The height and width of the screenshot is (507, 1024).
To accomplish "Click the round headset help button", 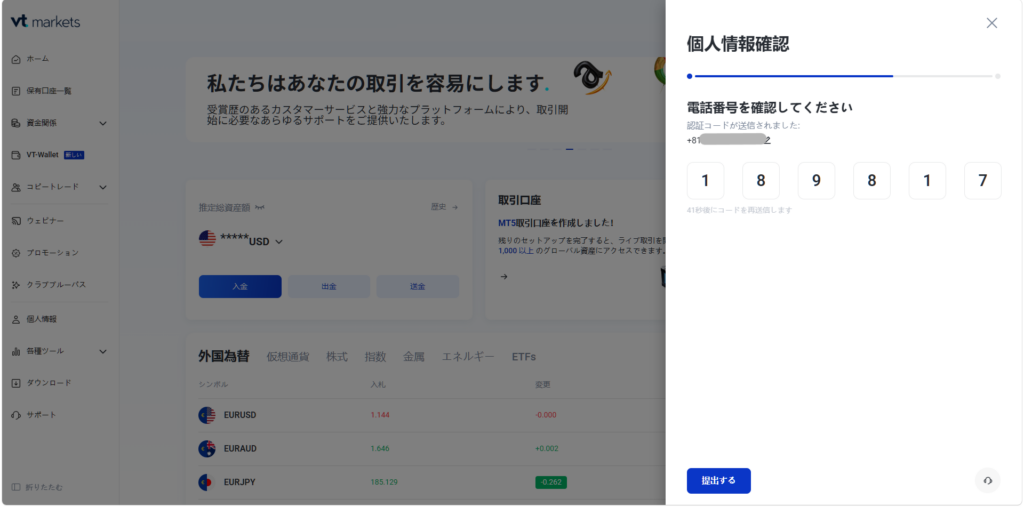I will [x=987, y=480].
